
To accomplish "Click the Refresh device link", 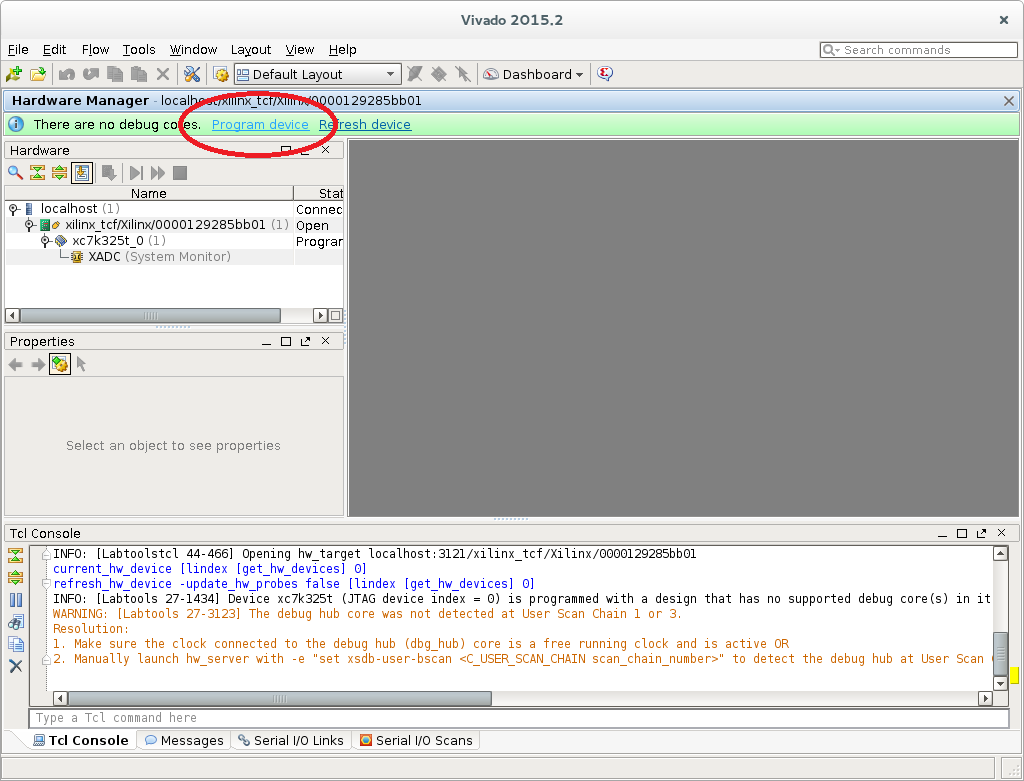I will 365,125.
